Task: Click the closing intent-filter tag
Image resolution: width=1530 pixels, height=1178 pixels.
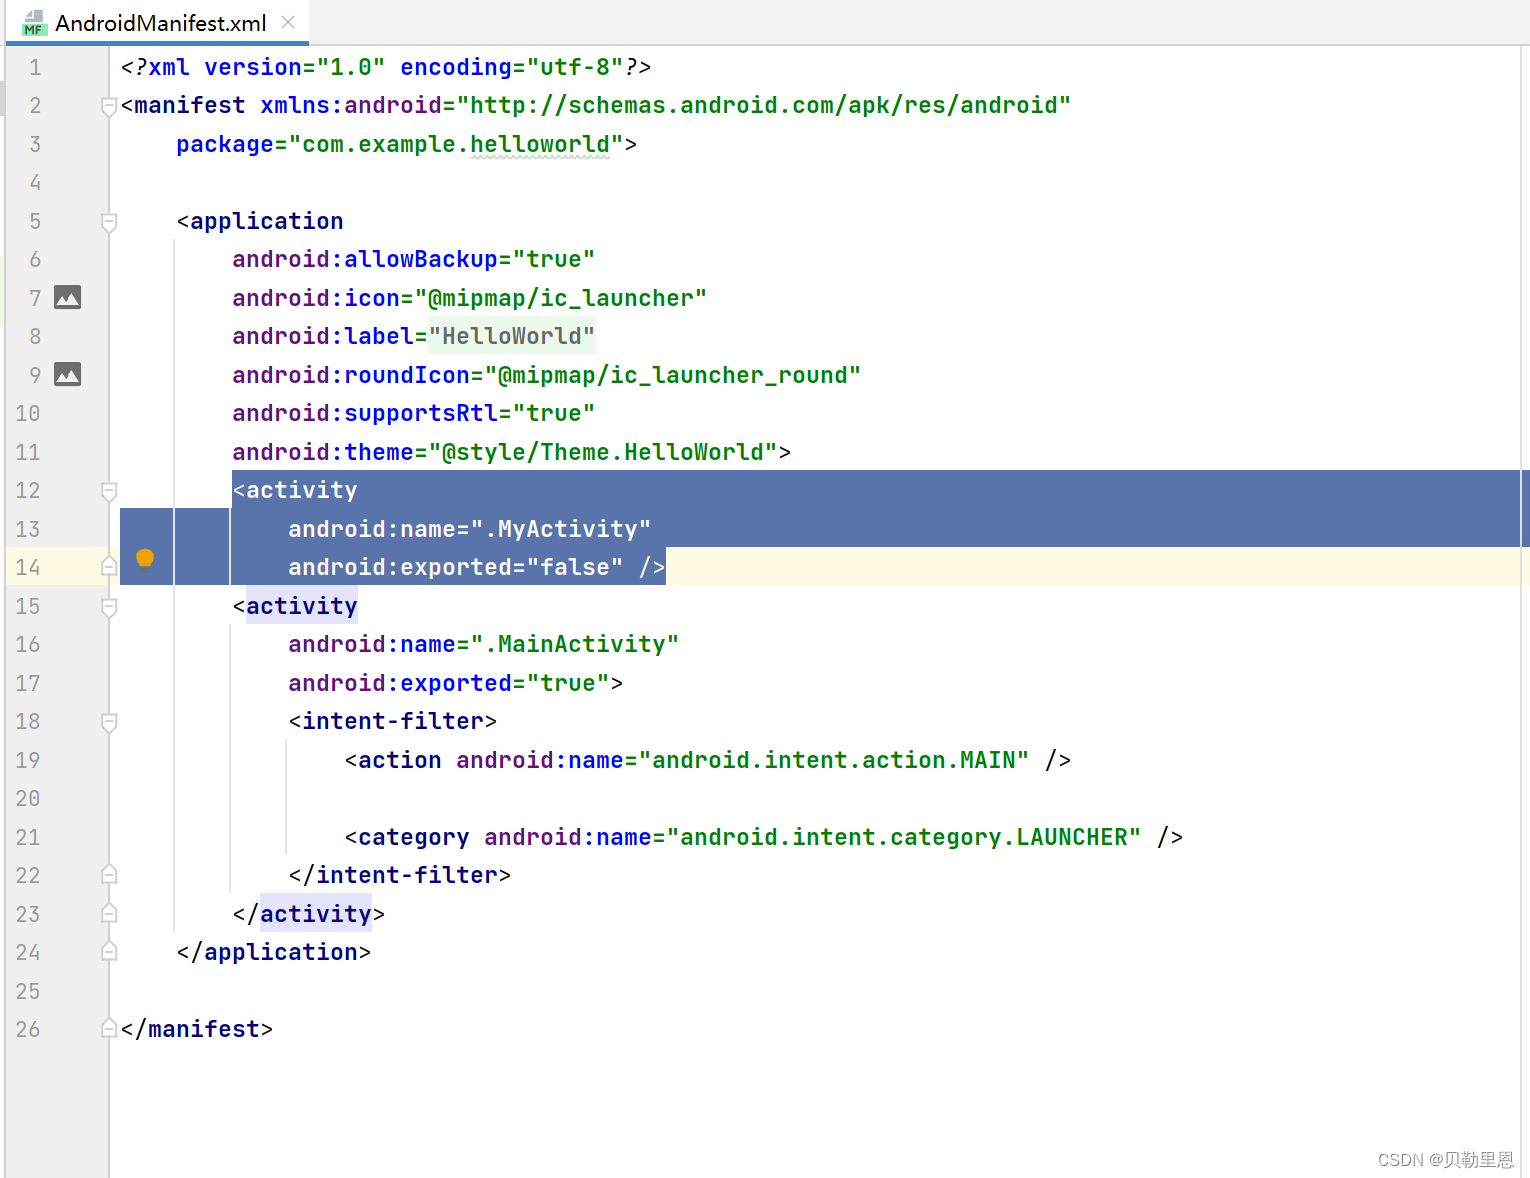Action: click(x=400, y=875)
